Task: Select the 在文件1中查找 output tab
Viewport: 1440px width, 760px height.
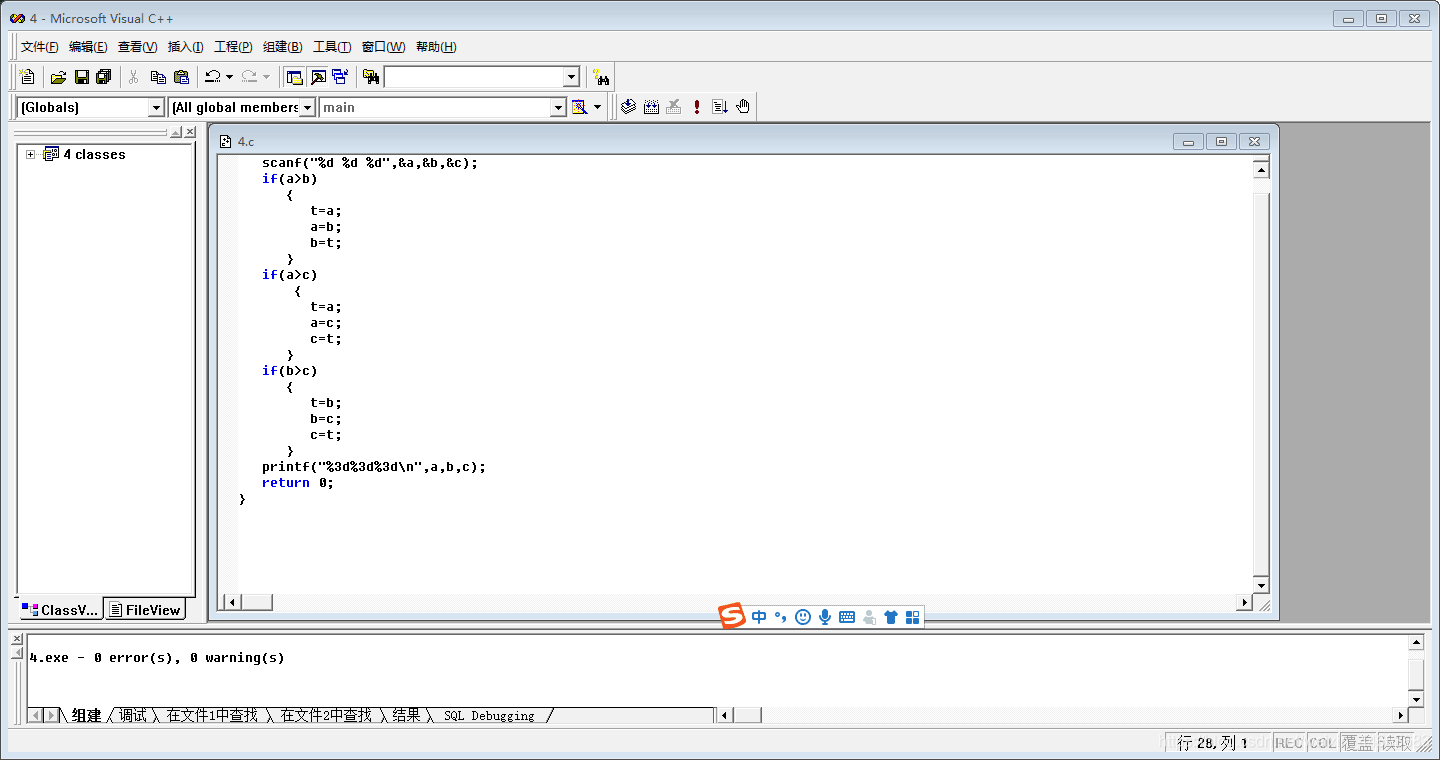Action: pos(212,715)
